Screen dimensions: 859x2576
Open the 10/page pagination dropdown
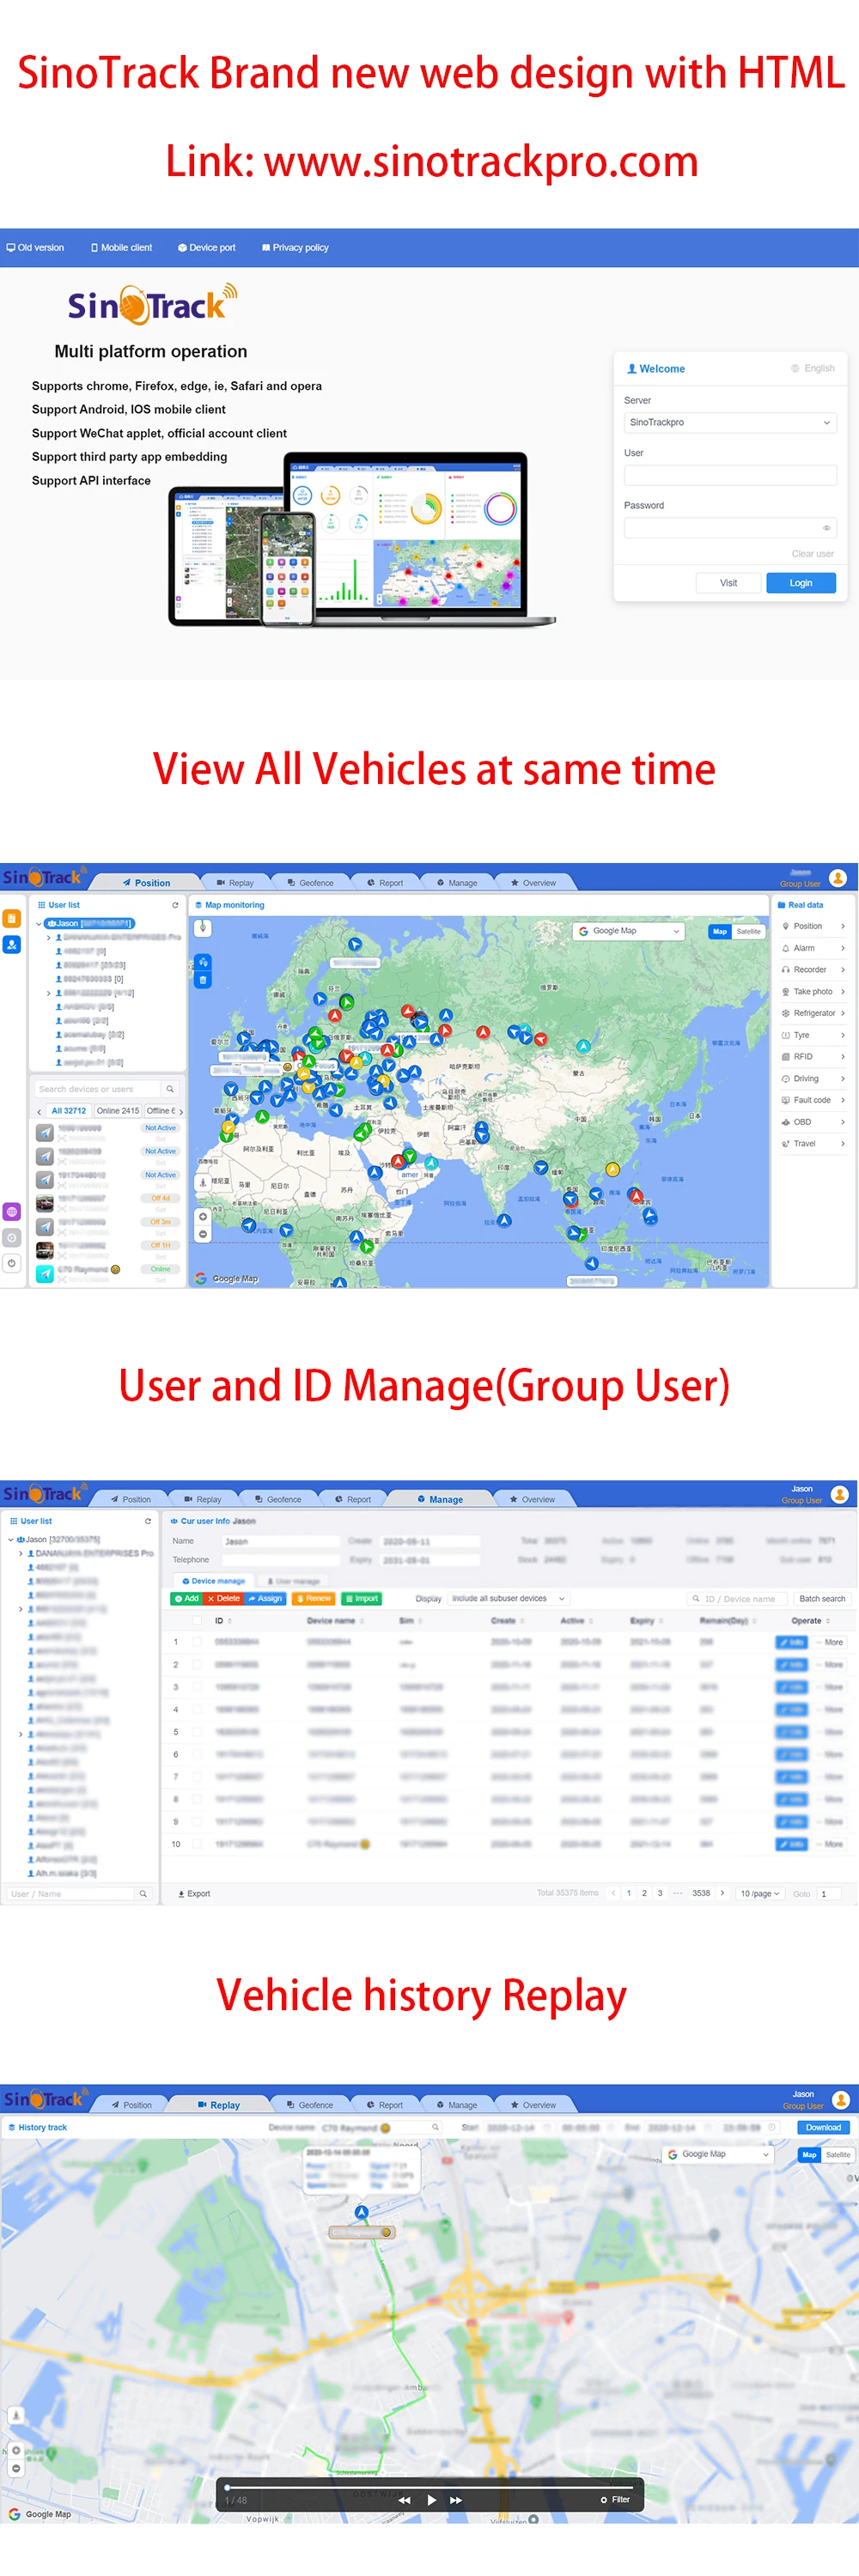759,1893
